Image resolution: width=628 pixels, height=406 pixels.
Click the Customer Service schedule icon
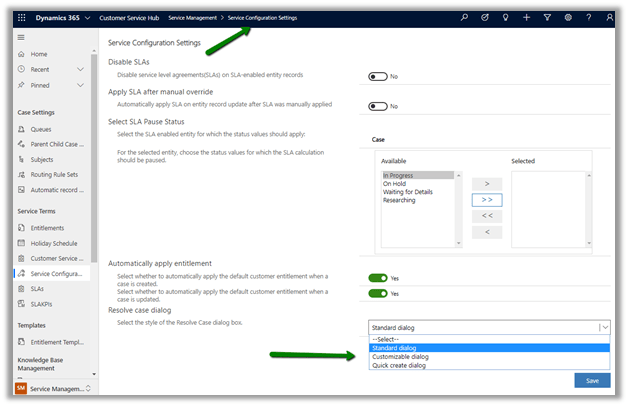(22, 258)
